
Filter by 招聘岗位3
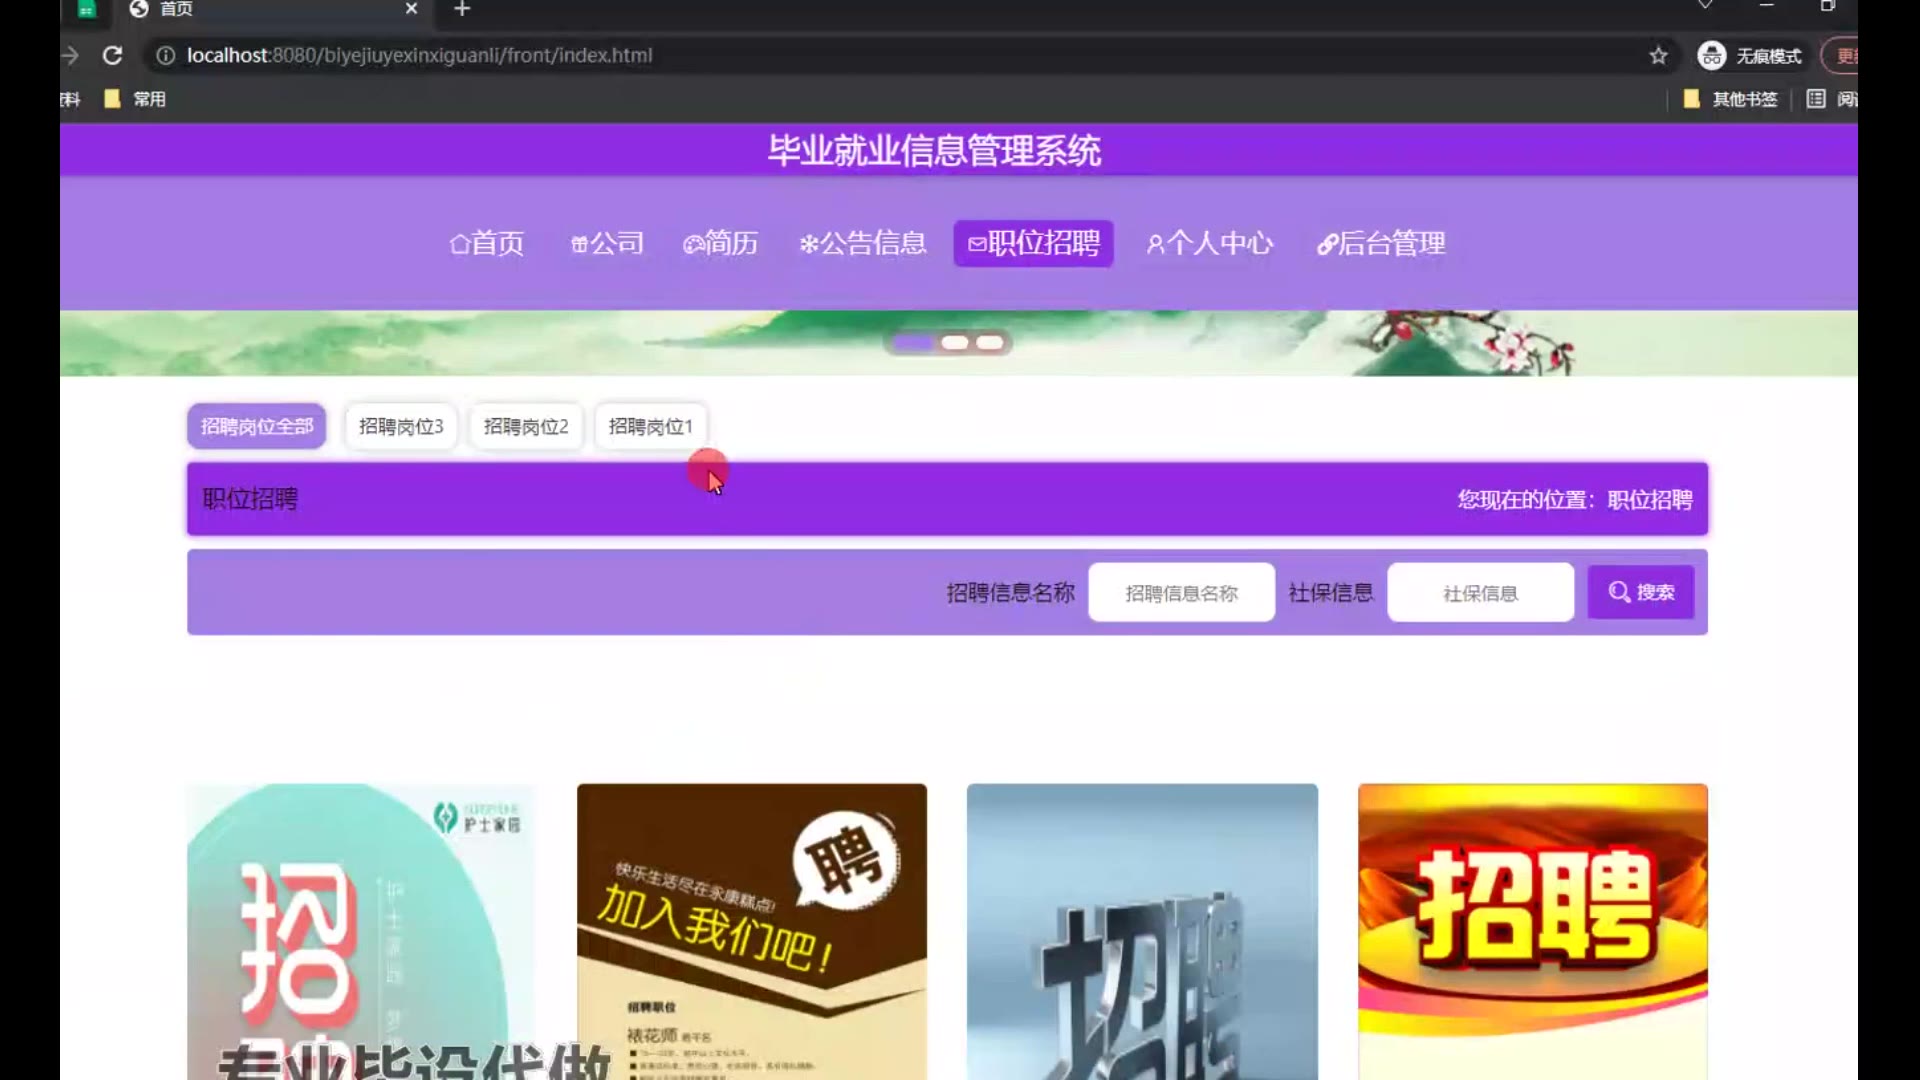click(x=400, y=426)
